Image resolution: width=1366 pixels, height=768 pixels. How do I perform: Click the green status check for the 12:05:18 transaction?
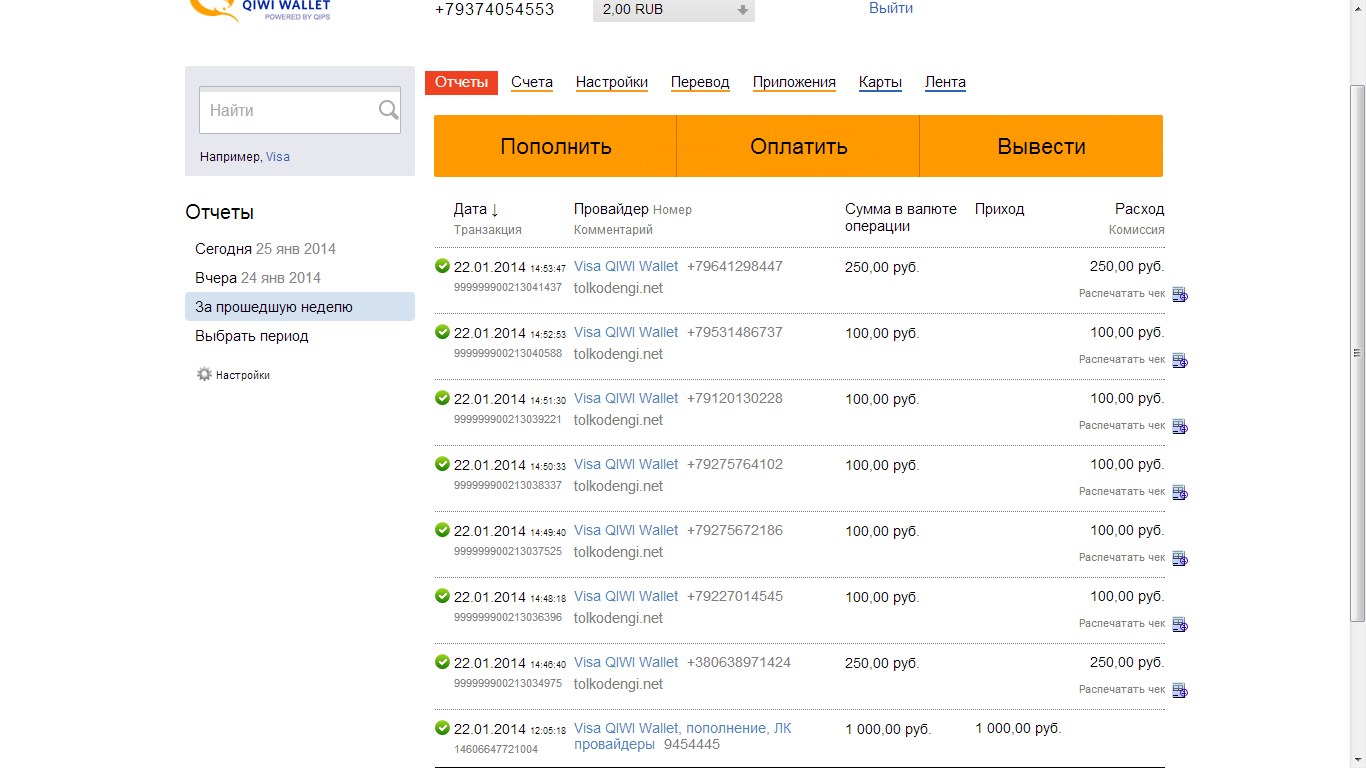pyautogui.click(x=442, y=728)
